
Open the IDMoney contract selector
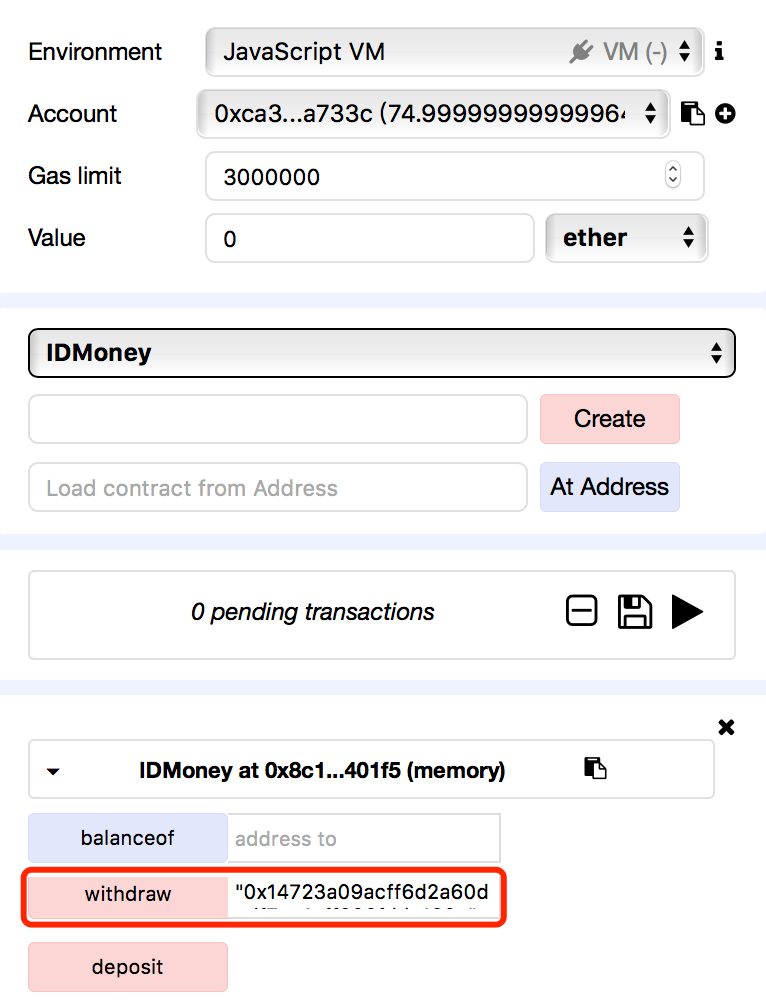coord(382,353)
